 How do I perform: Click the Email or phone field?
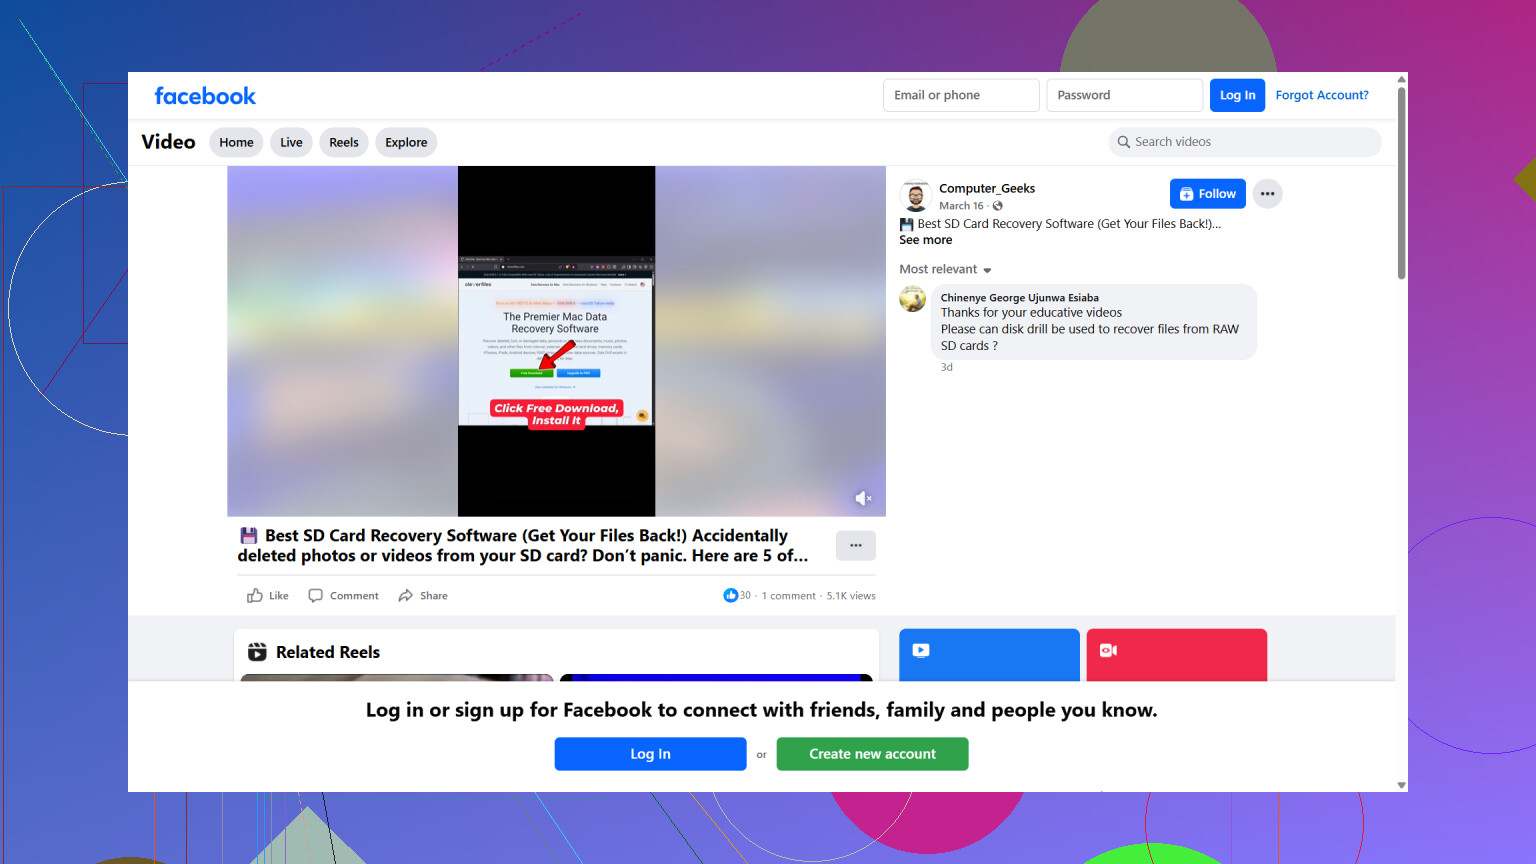(961, 95)
